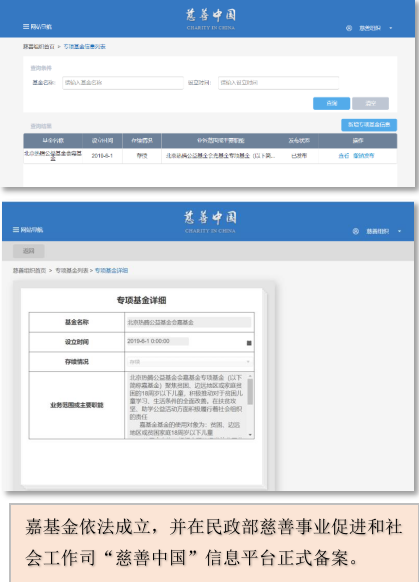Viewport: 419px width, 582px height.
Task: Open 网站导航 hamburger menu in fund list page
Action: pyautogui.click(x=37, y=27)
